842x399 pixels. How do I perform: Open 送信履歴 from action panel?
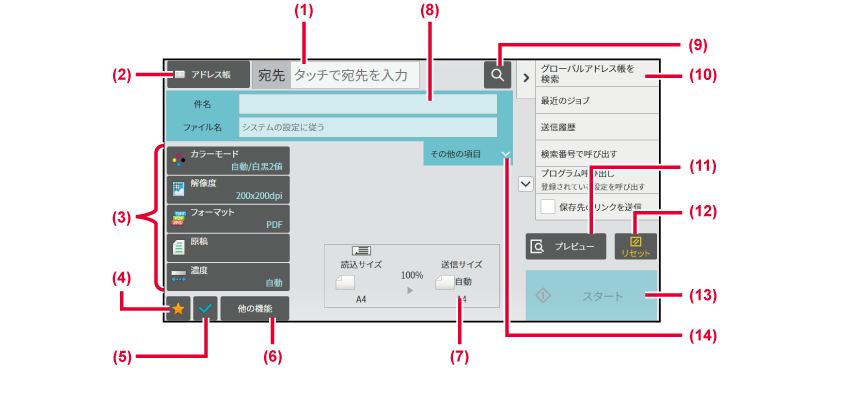[x=596, y=127]
